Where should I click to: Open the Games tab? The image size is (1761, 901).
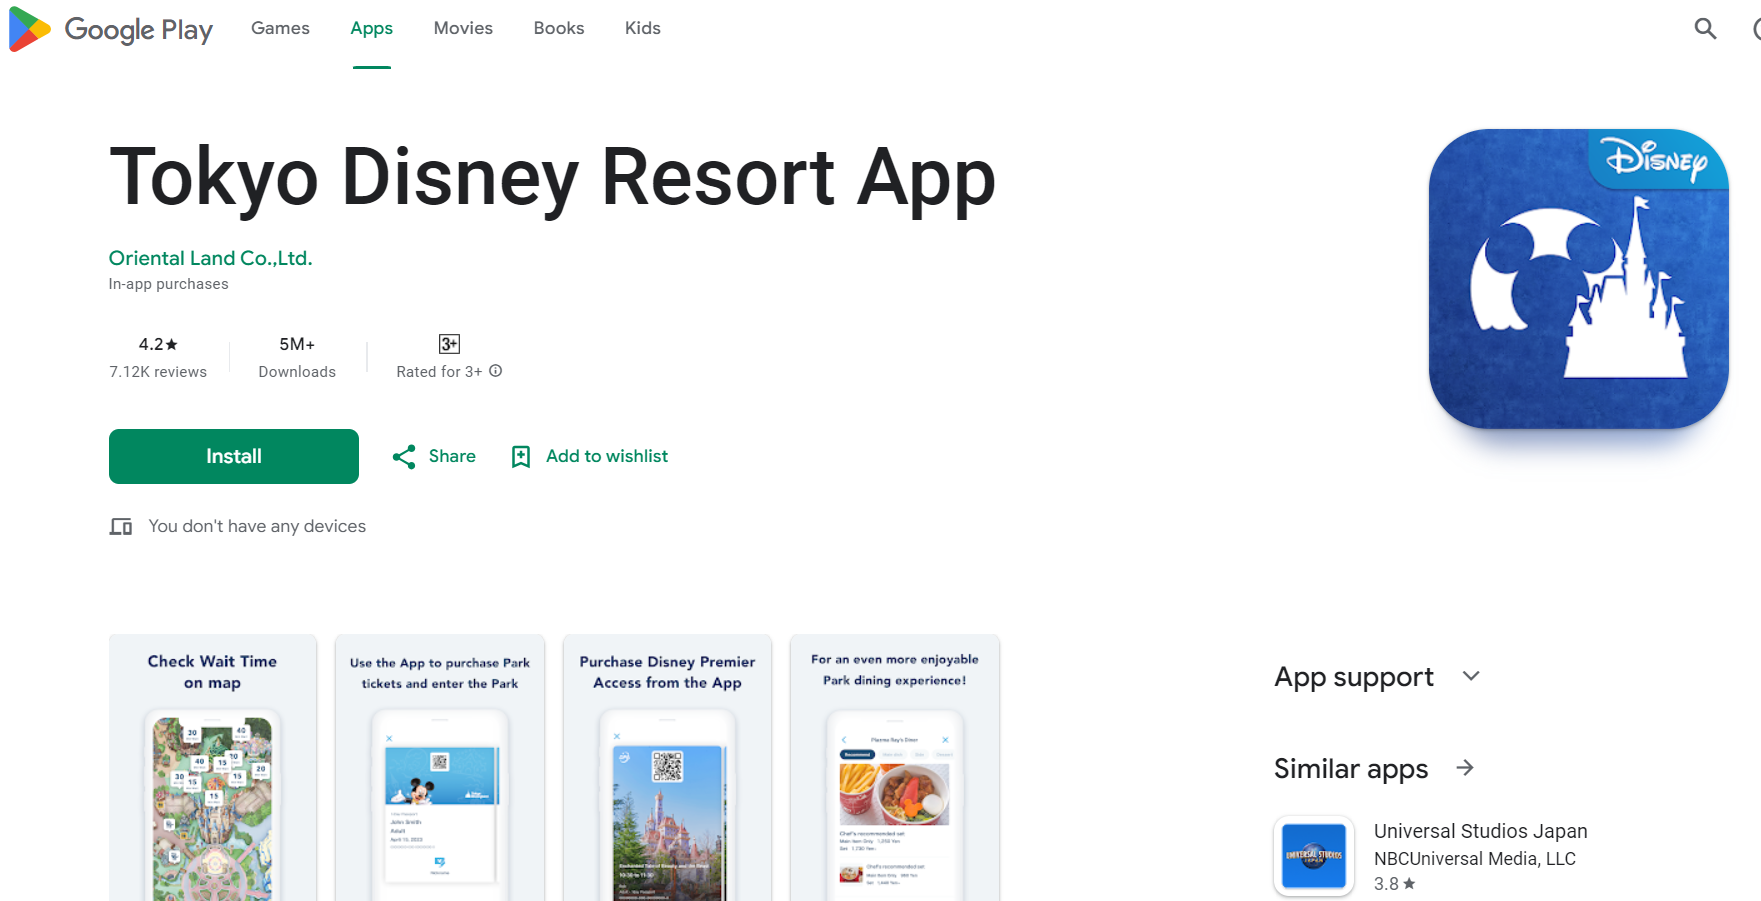click(x=280, y=28)
